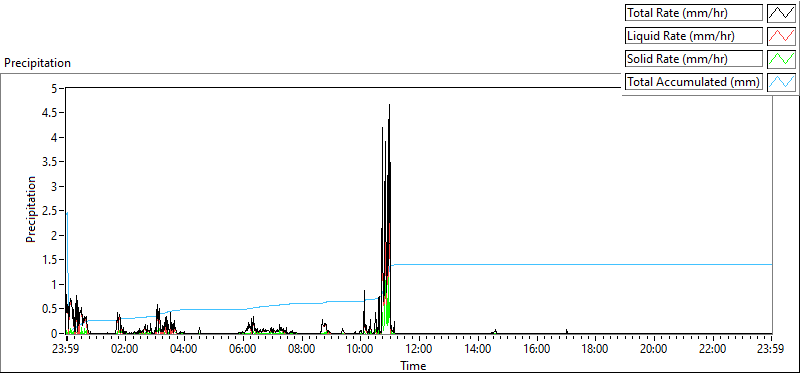Select the Total Accumulated (mm) legend label
This screenshot has width=800, height=373.
click(694, 81)
